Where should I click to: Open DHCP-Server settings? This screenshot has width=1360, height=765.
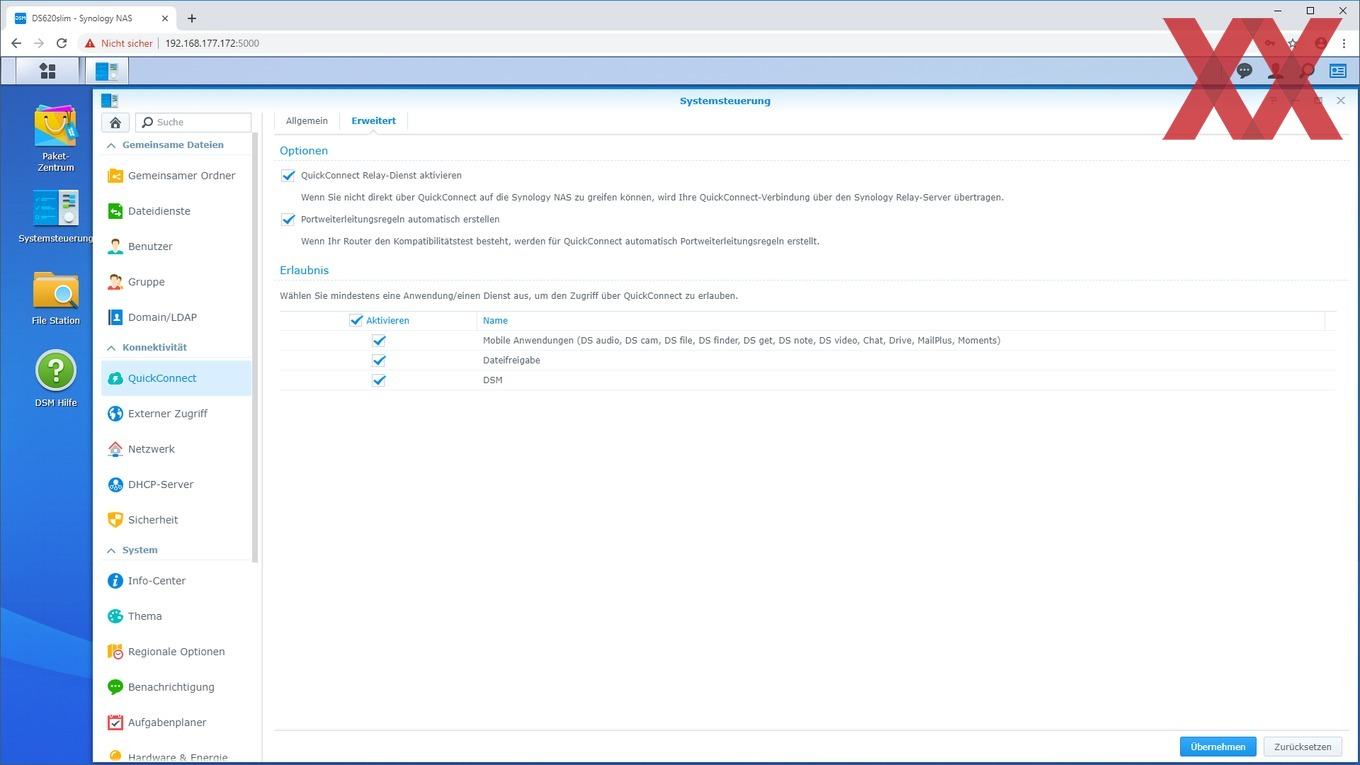click(x=176, y=484)
